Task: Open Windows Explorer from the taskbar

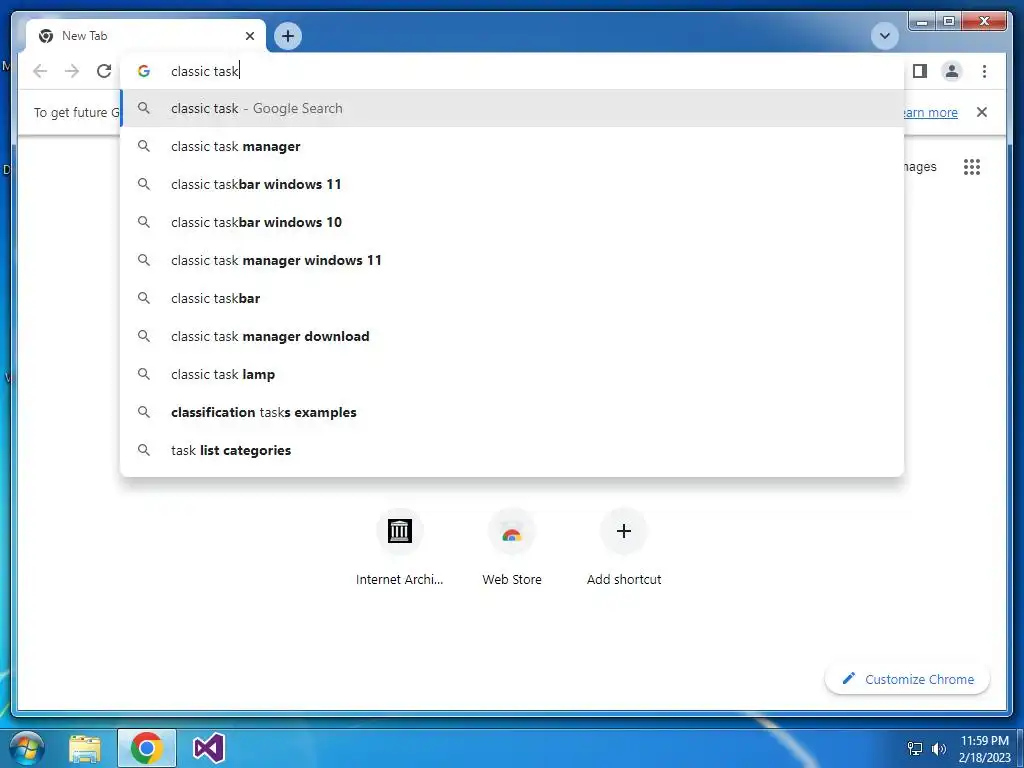Action: coord(85,749)
